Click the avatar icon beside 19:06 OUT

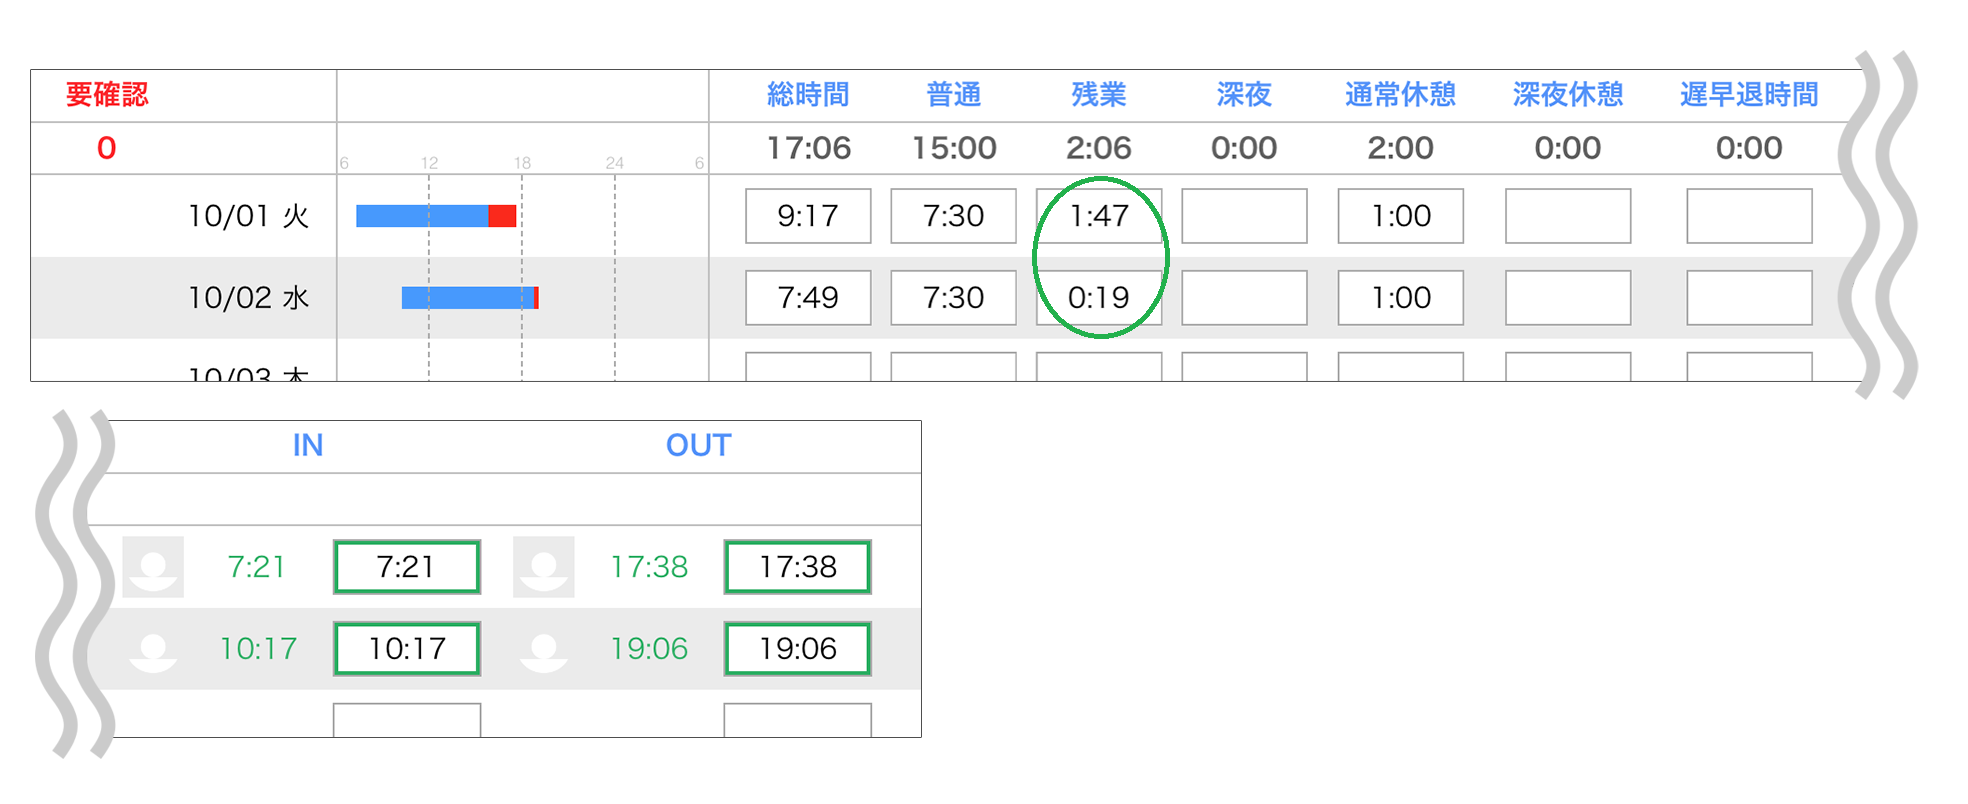(x=544, y=649)
